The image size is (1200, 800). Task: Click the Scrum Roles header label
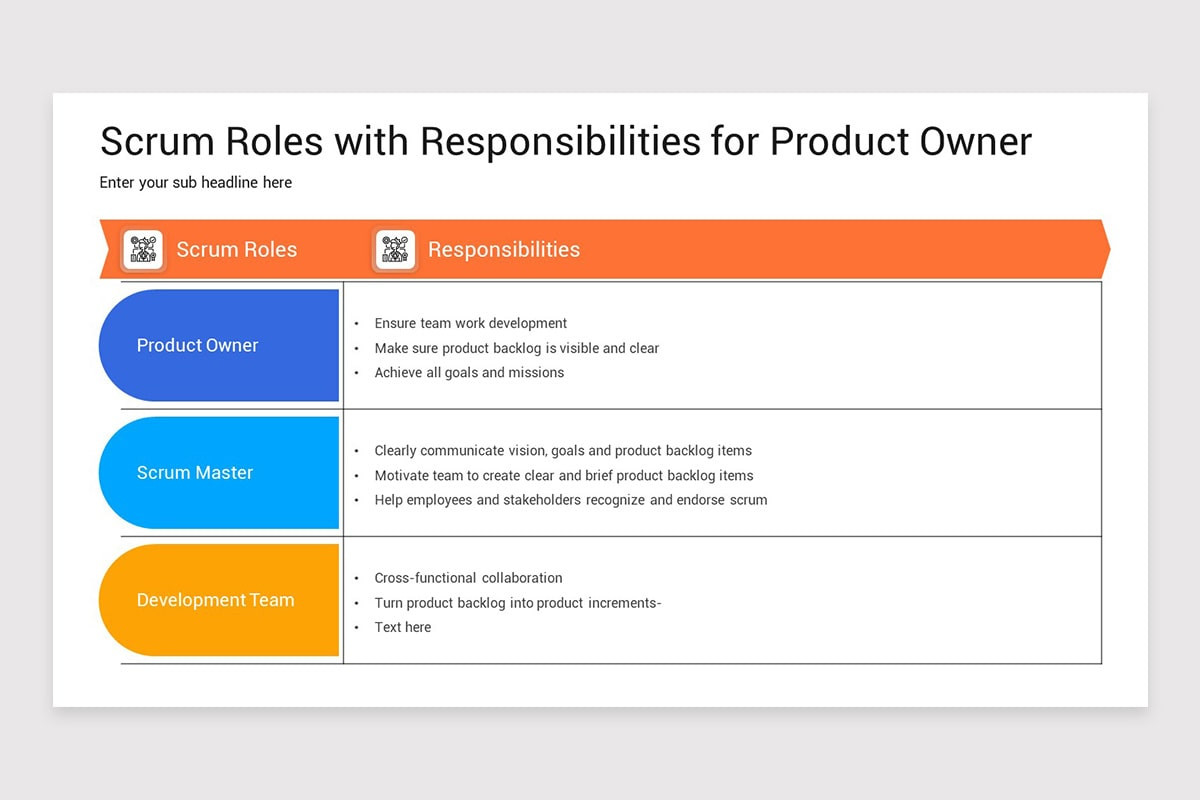click(236, 250)
